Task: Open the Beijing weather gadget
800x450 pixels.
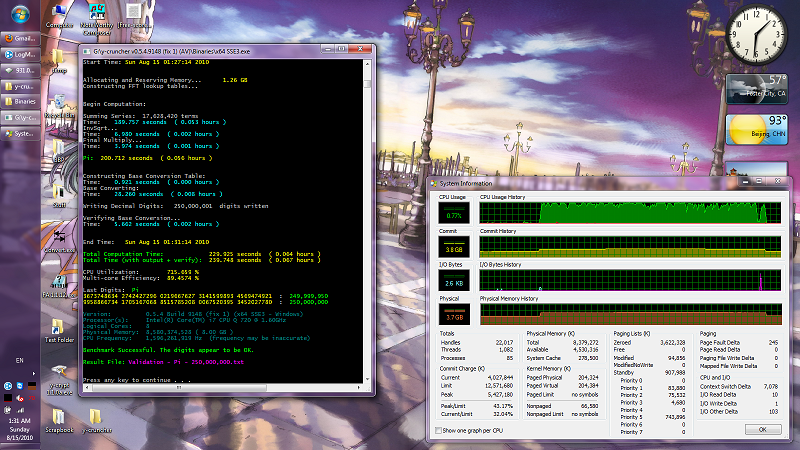Action: coord(758,128)
